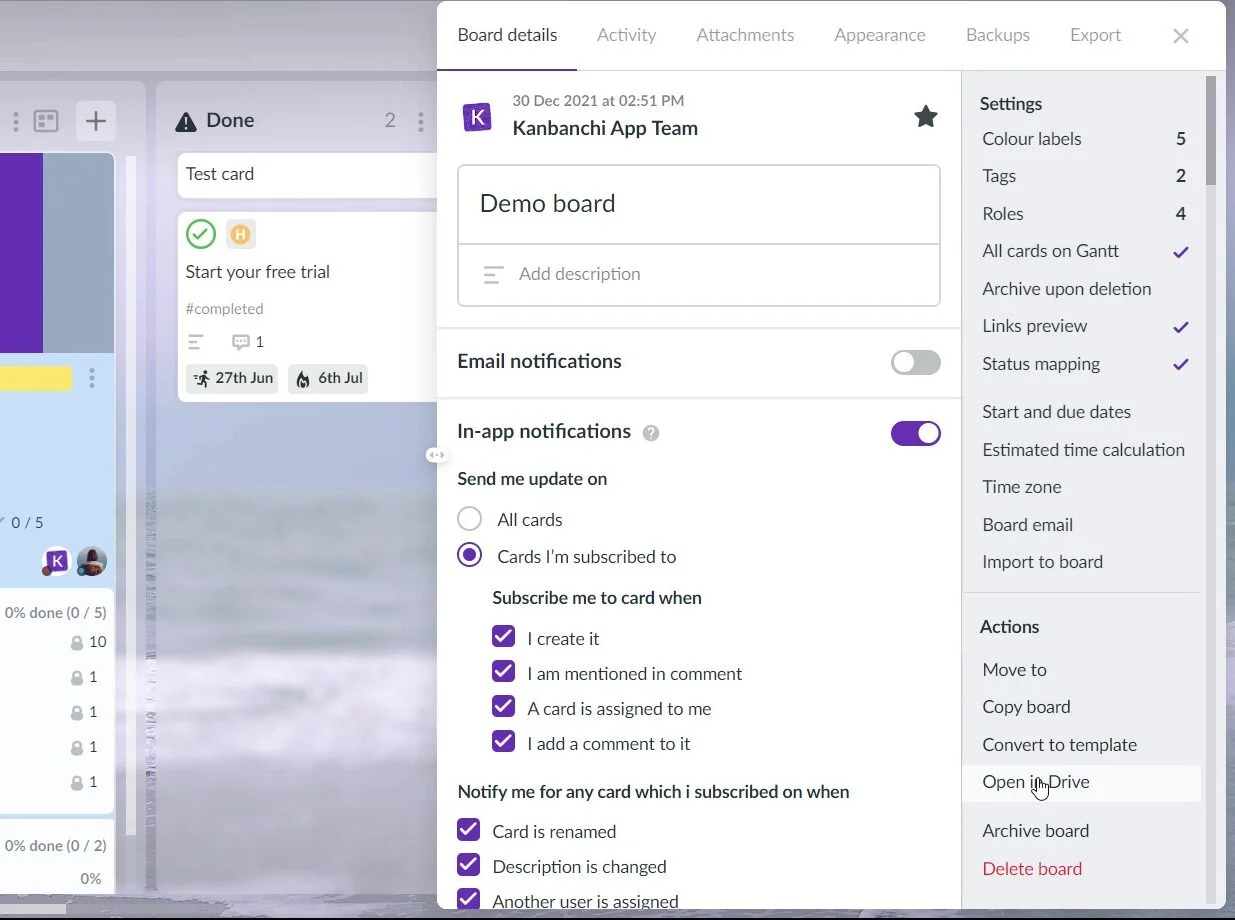Open the 27th Jun start date chip

(x=232, y=378)
